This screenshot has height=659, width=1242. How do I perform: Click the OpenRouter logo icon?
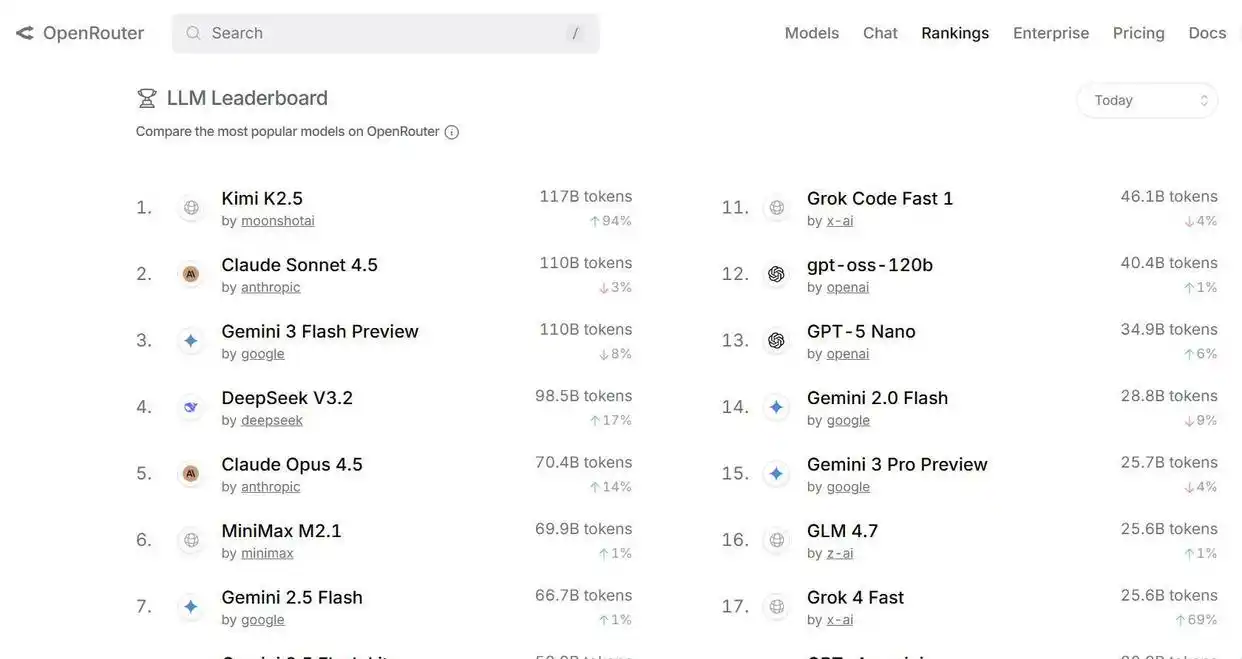pyautogui.click(x=25, y=33)
